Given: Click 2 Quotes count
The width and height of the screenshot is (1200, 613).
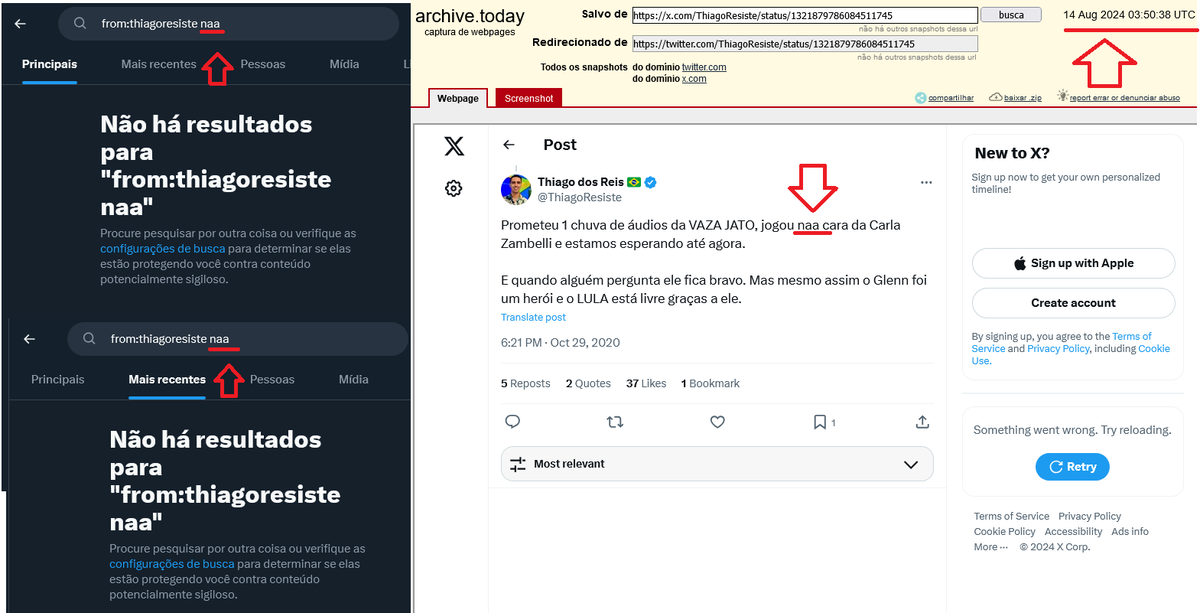Looking at the screenshot, I should click(x=588, y=383).
